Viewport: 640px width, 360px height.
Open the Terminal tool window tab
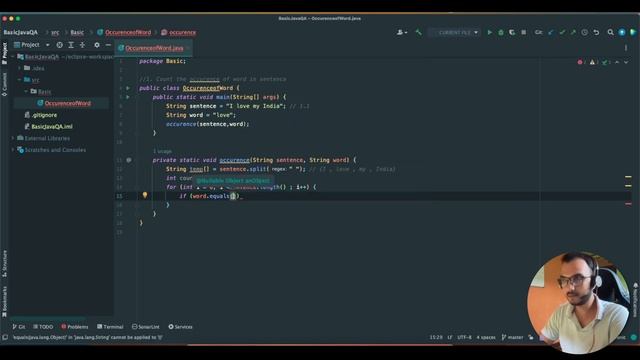point(110,327)
